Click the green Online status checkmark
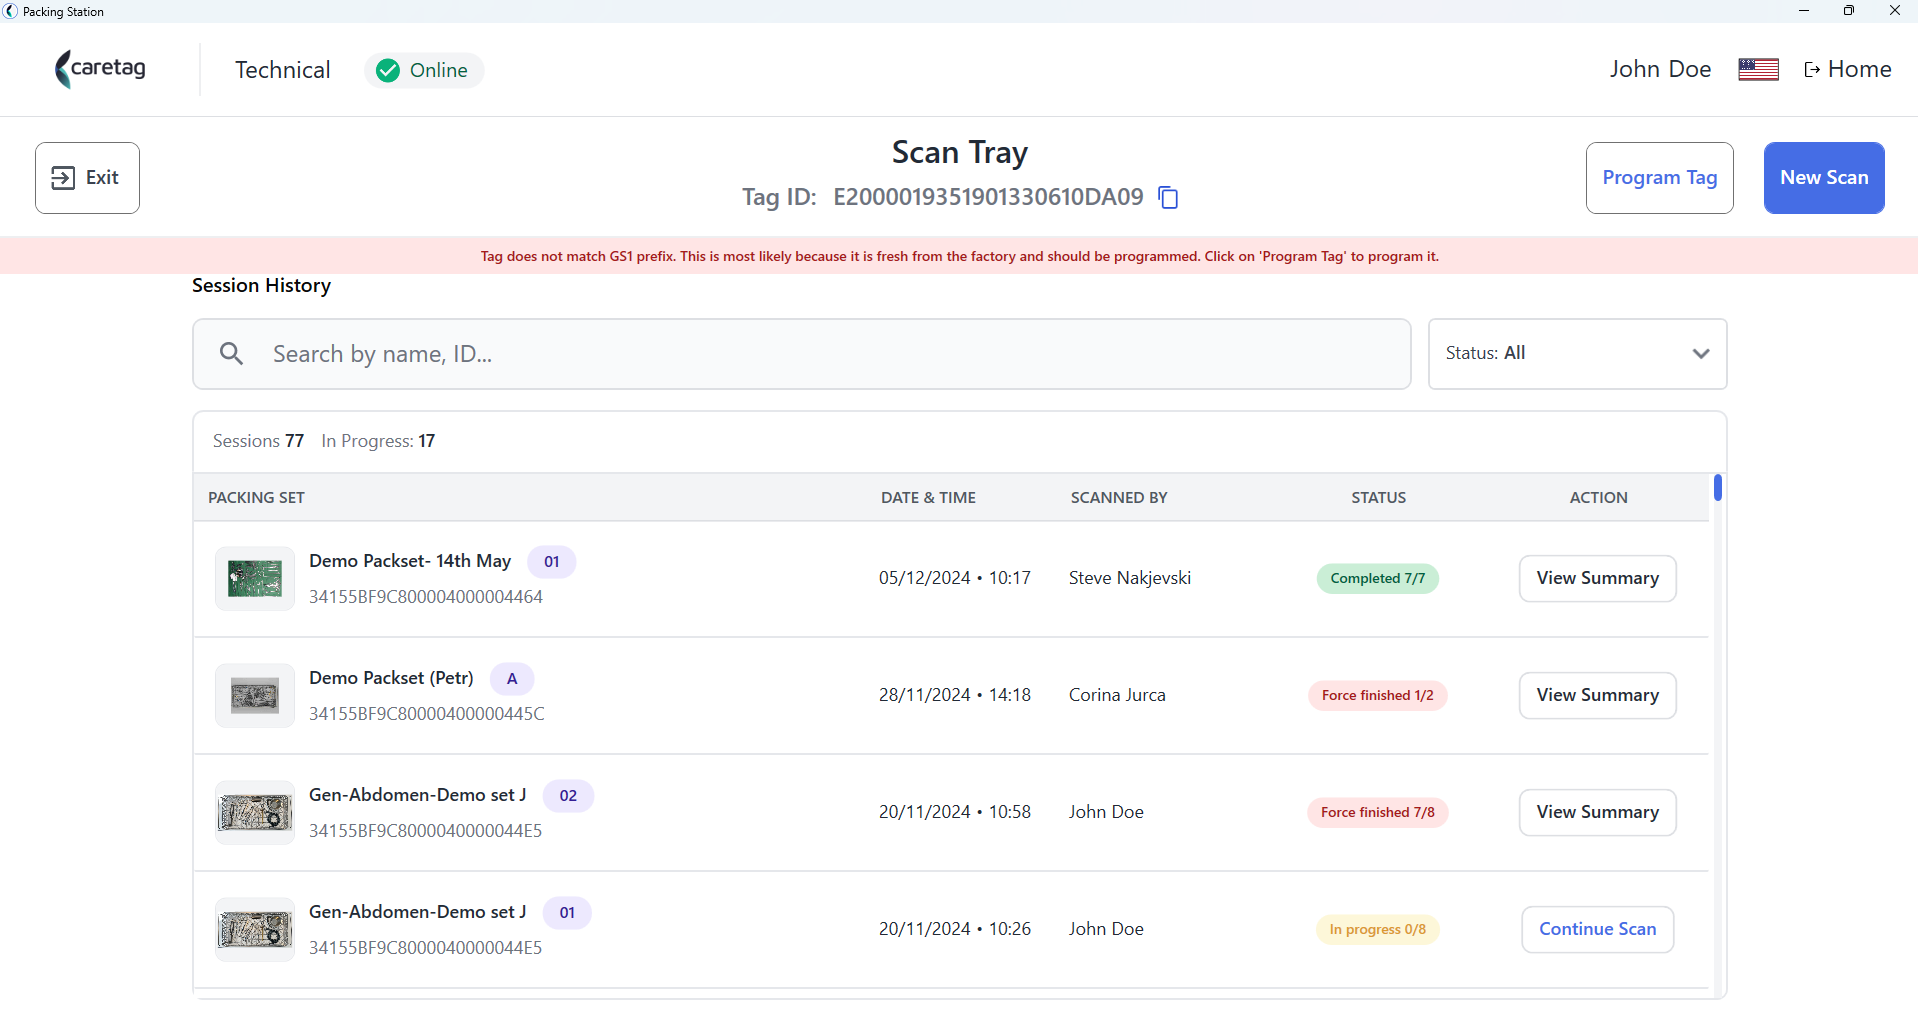 click(388, 70)
